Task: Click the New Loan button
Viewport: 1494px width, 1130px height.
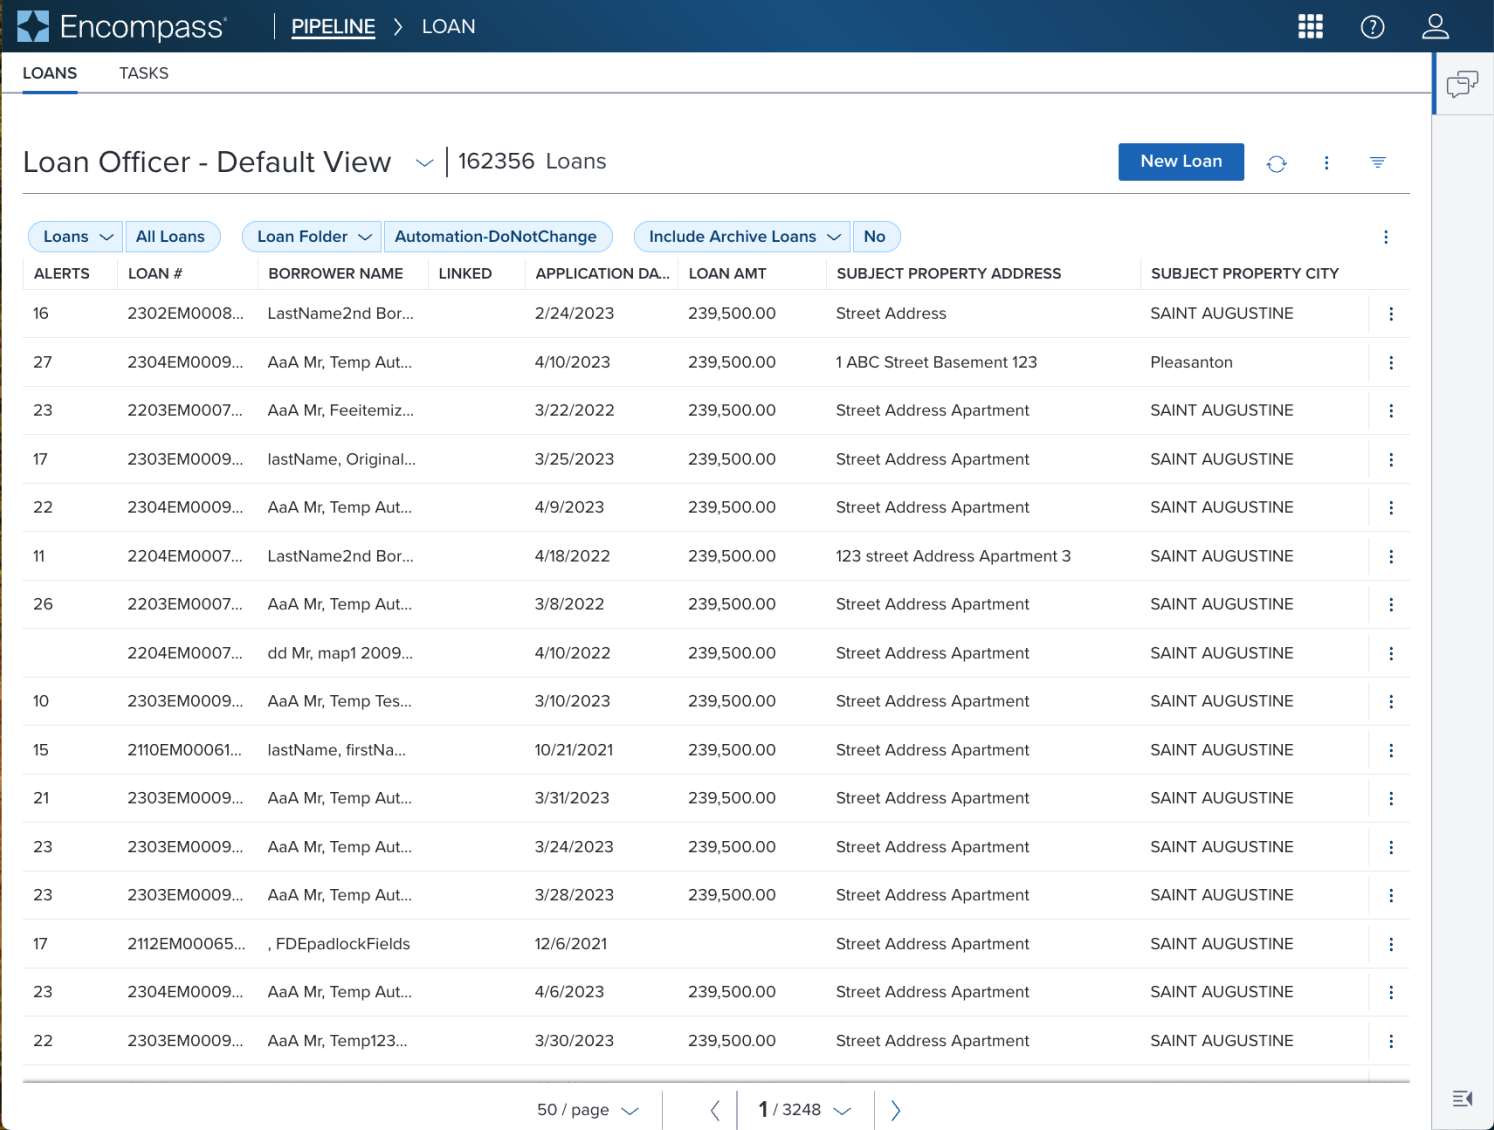Action: [x=1180, y=162]
